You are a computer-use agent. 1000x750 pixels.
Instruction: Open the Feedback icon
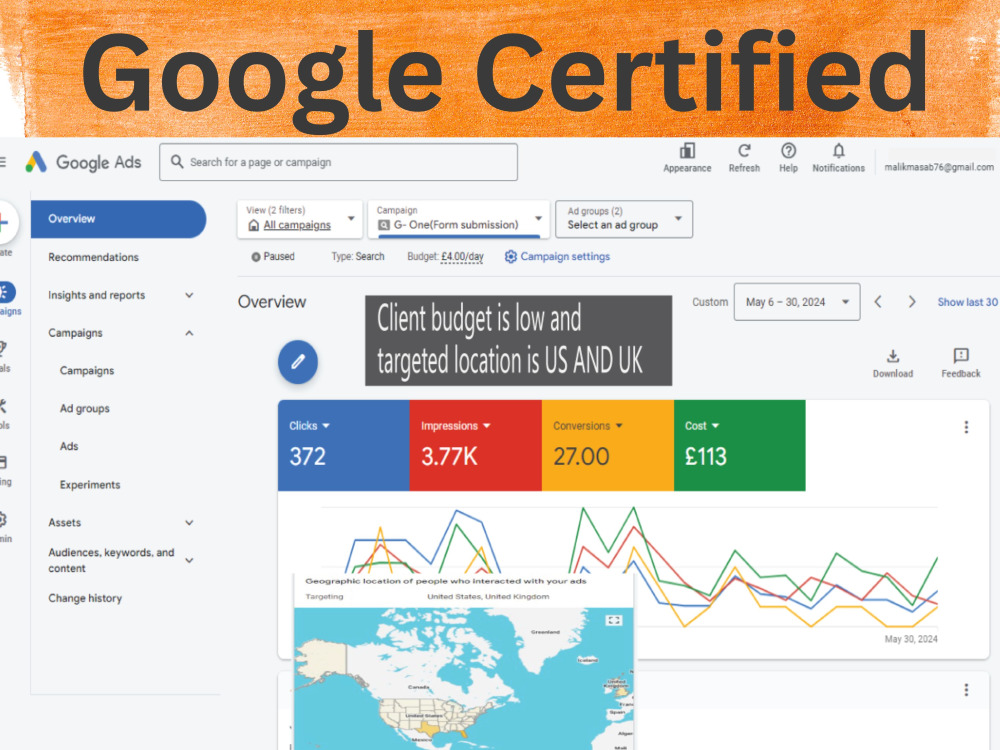(x=960, y=363)
